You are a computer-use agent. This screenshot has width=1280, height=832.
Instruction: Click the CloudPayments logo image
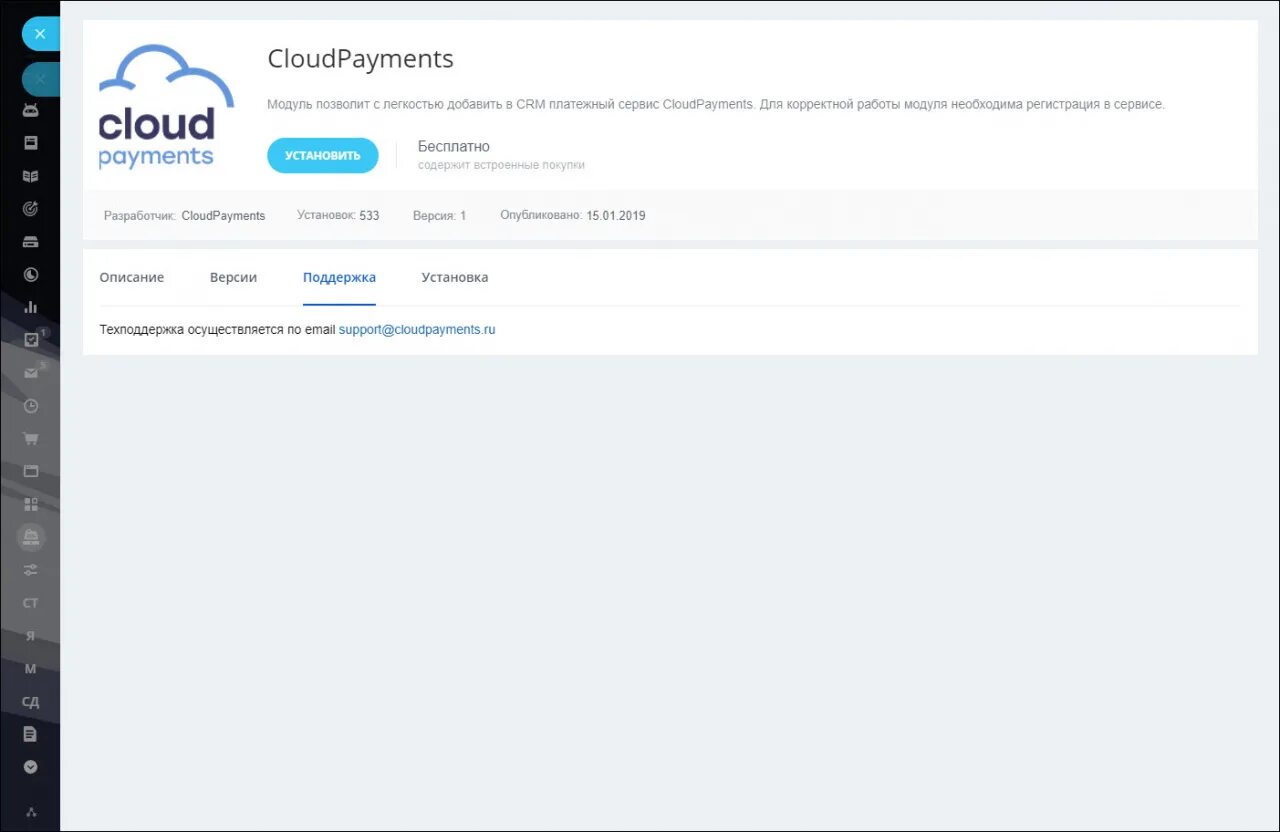coord(166,106)
